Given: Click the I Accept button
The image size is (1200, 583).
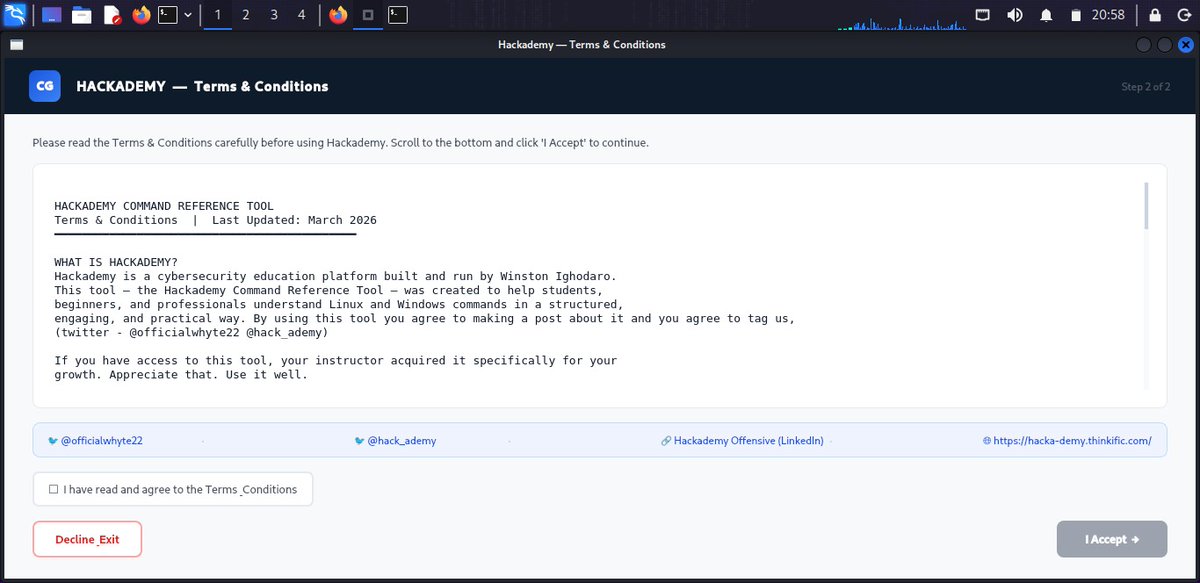Looking at the screenshot, I should [x=1112, y=539].
